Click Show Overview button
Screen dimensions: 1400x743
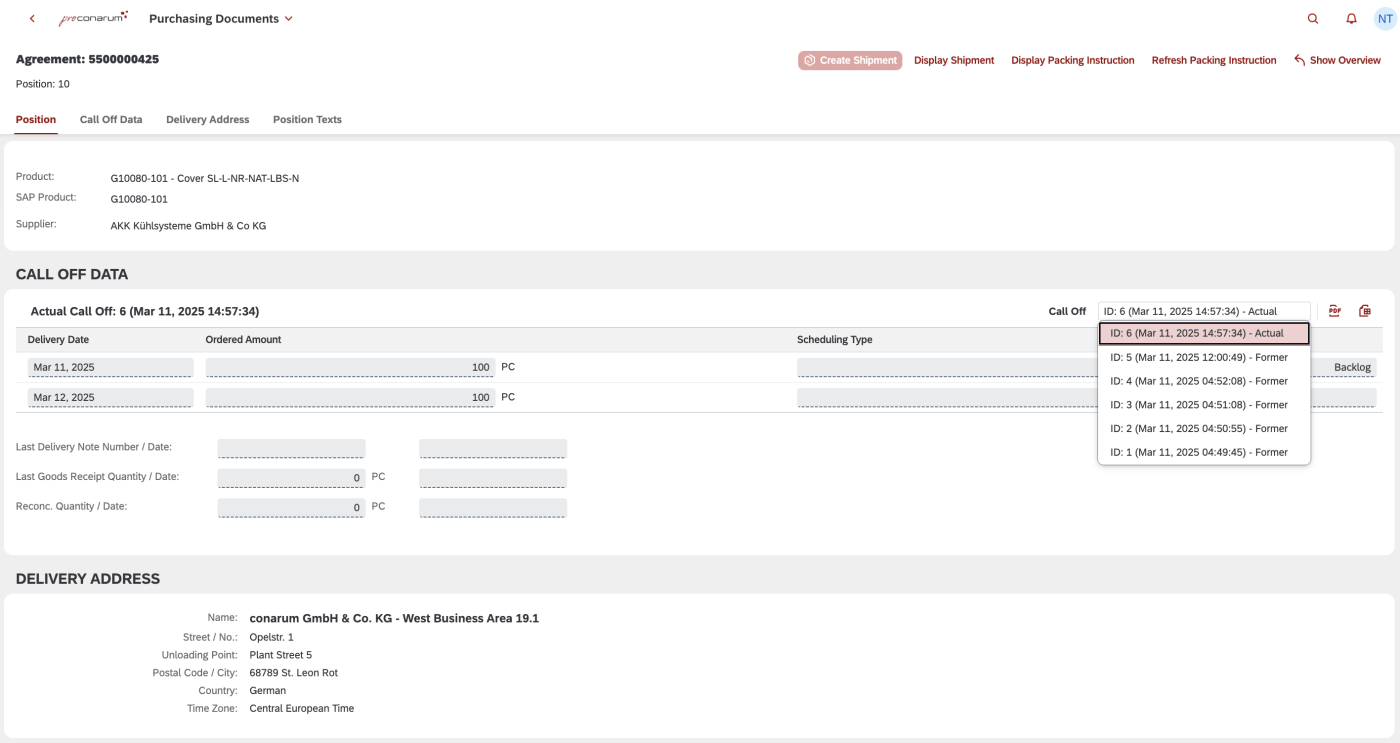click(x=1337, y=60)
